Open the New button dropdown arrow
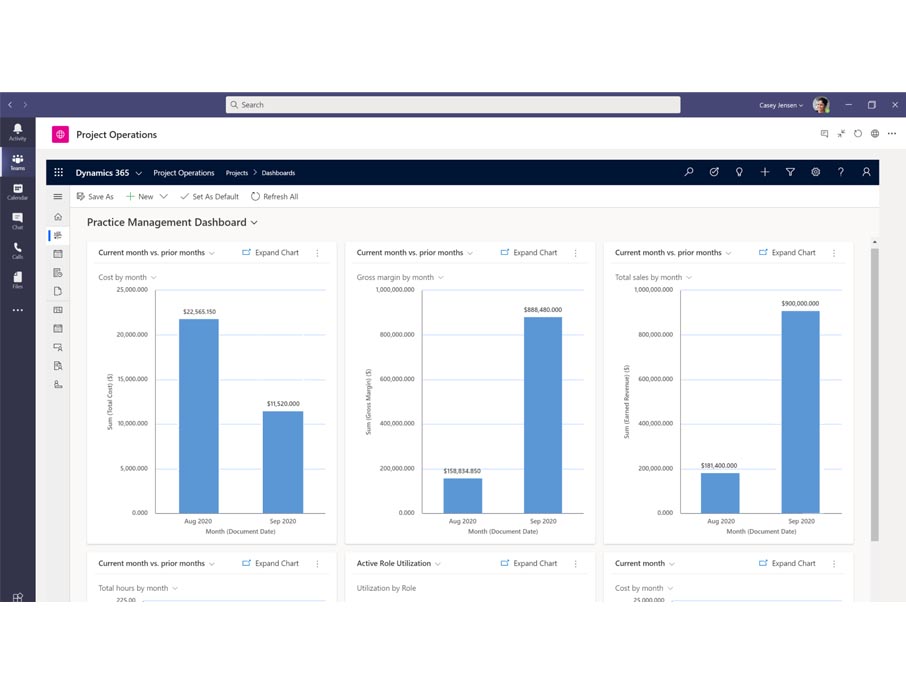The height and width of the screenshot is (694, 906). point(164,196)
